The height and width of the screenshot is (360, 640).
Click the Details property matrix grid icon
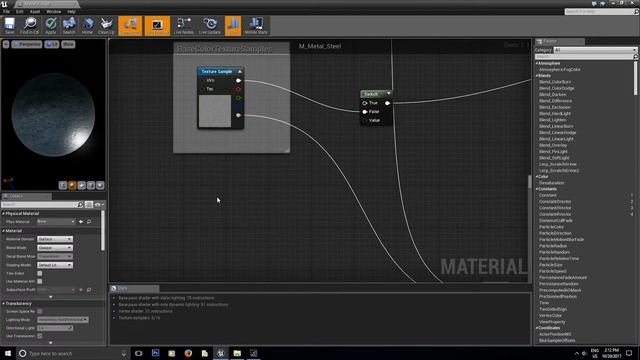click(89, 204)
